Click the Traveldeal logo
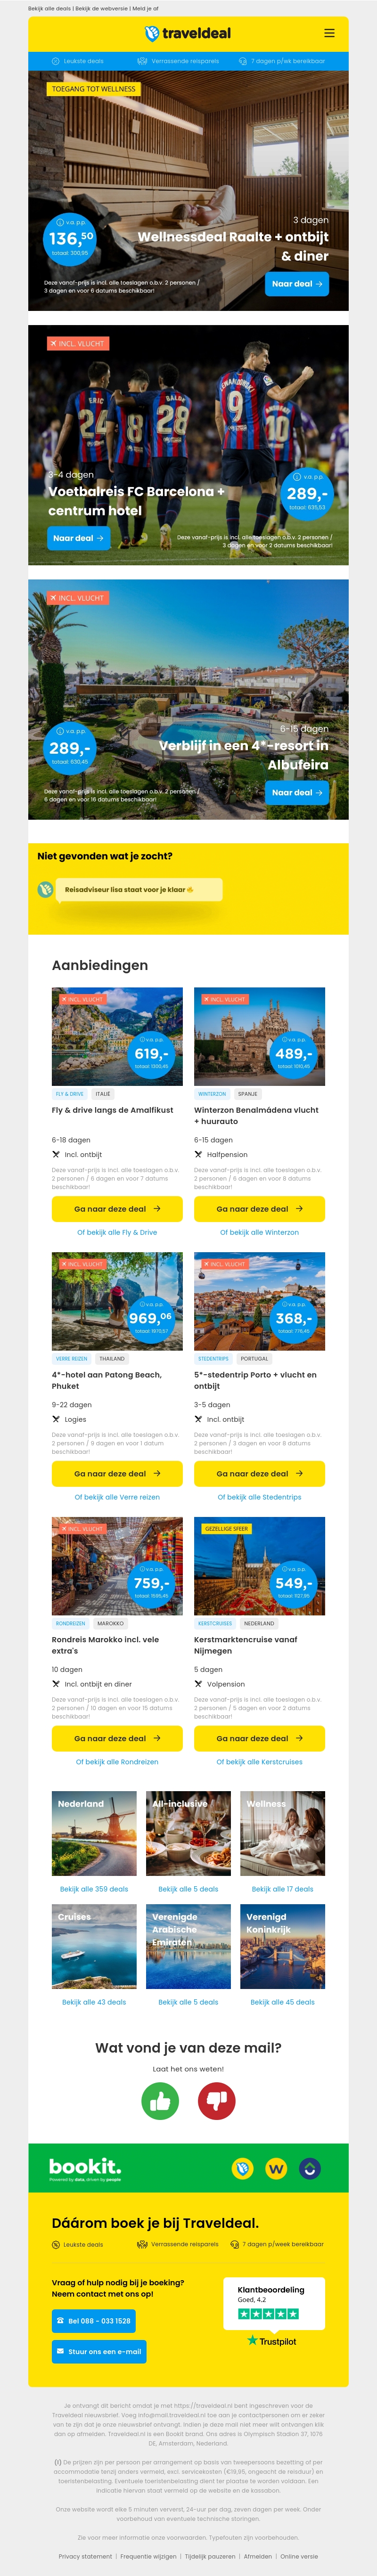The height and width of the screenshot is (2576, 377). [188, 33]
